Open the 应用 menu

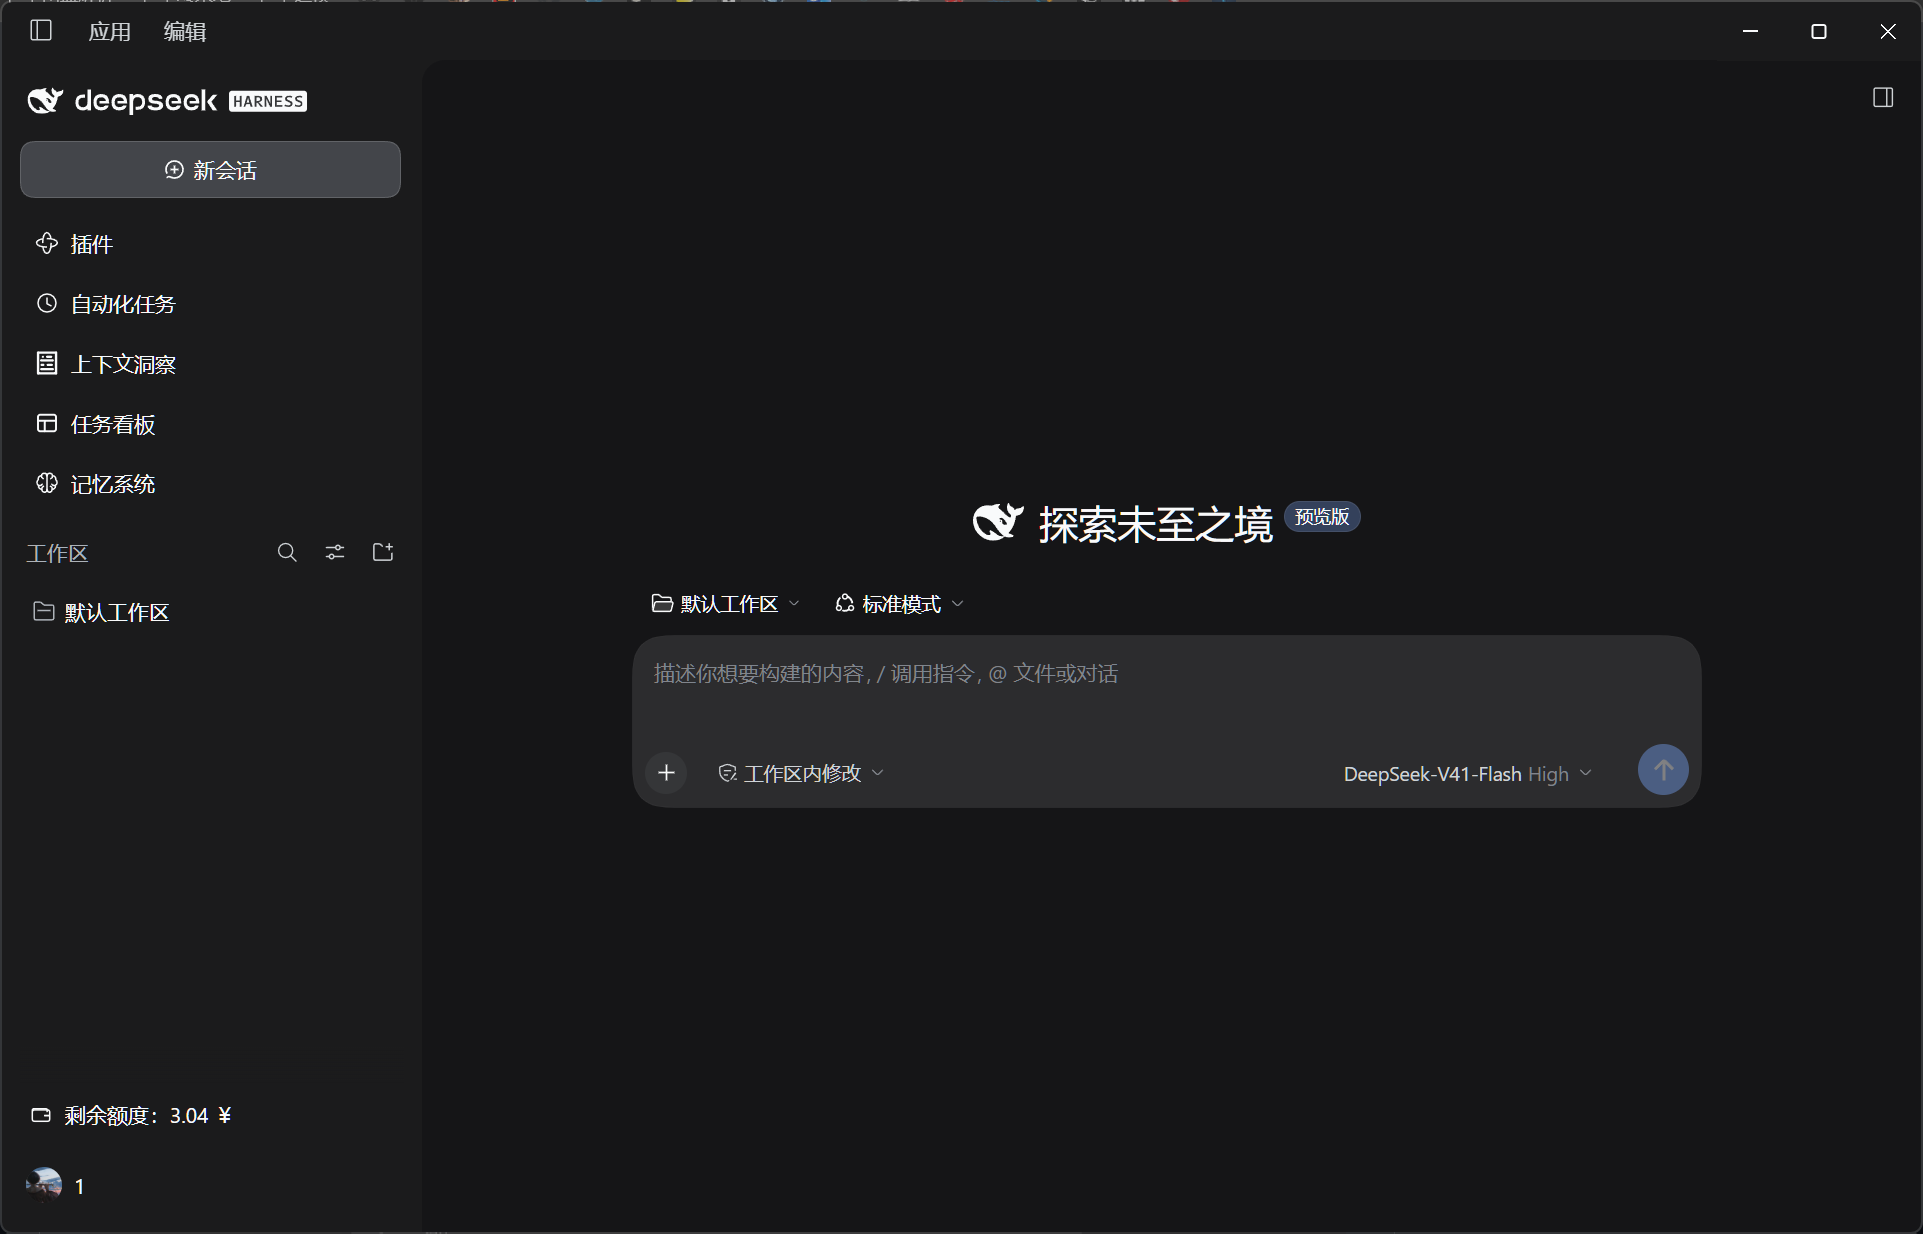109,31
